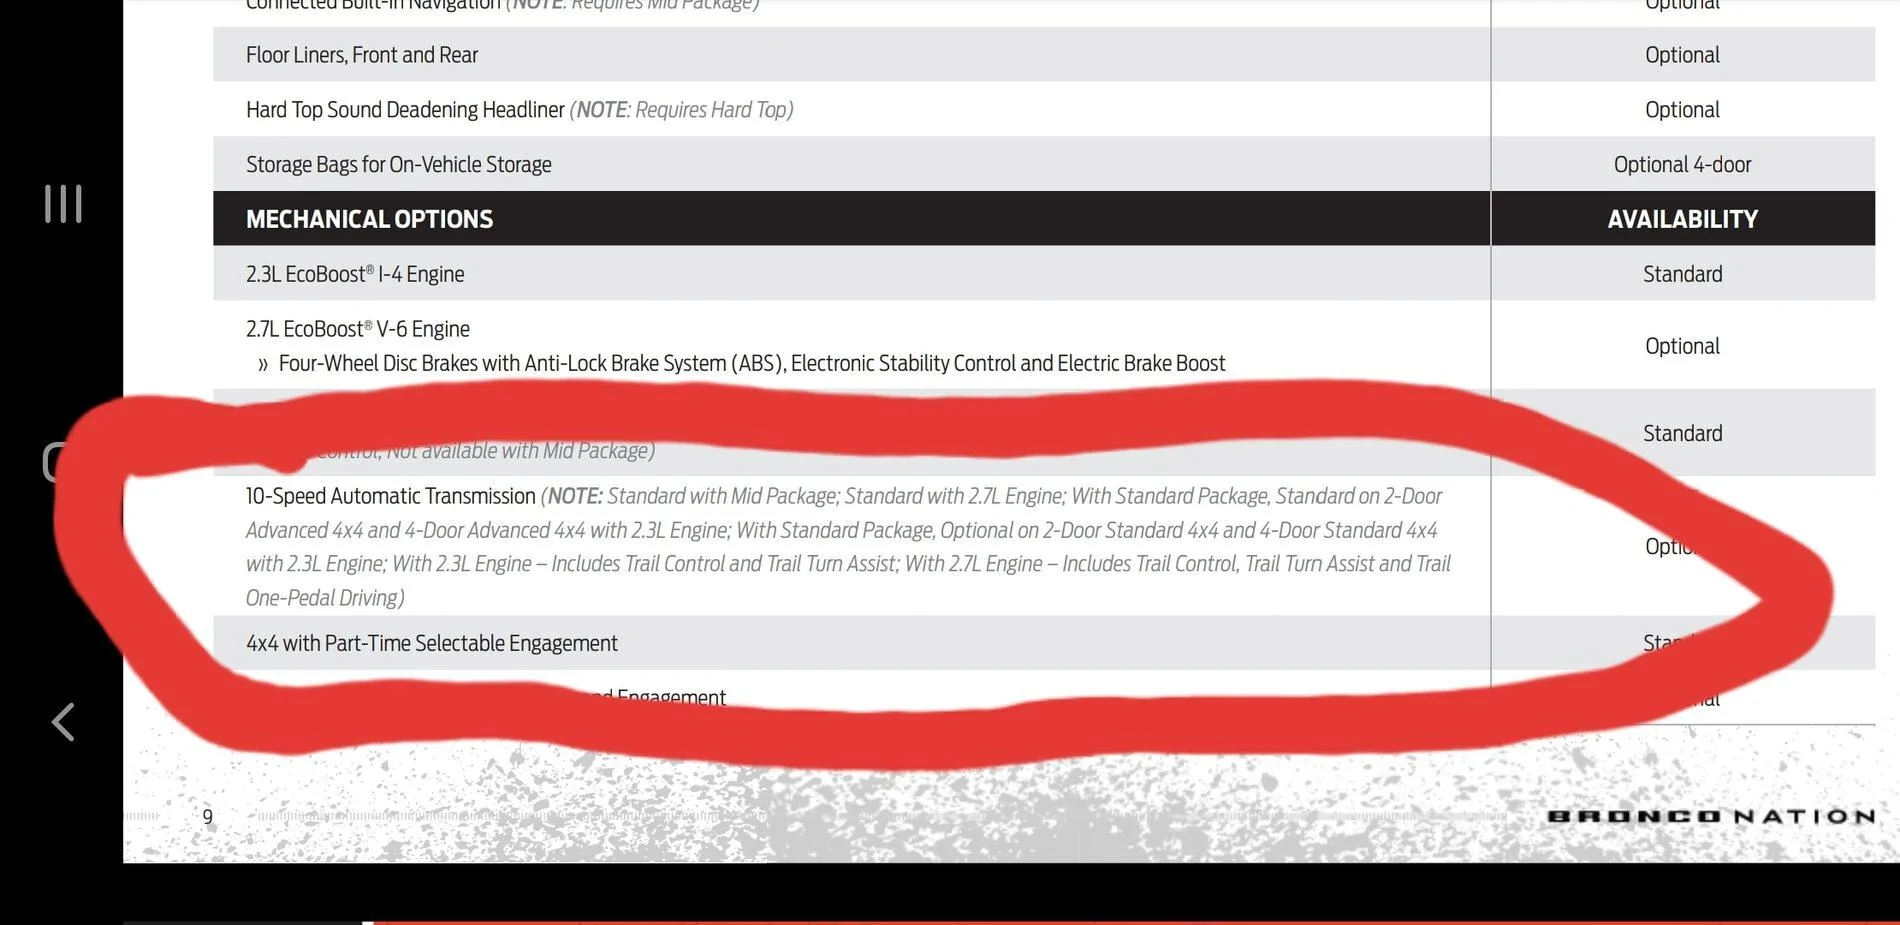Click the 'MECHANICAL OPTIONS' header
Viewport: 1900px width, 925px height.
pos(369,219)
